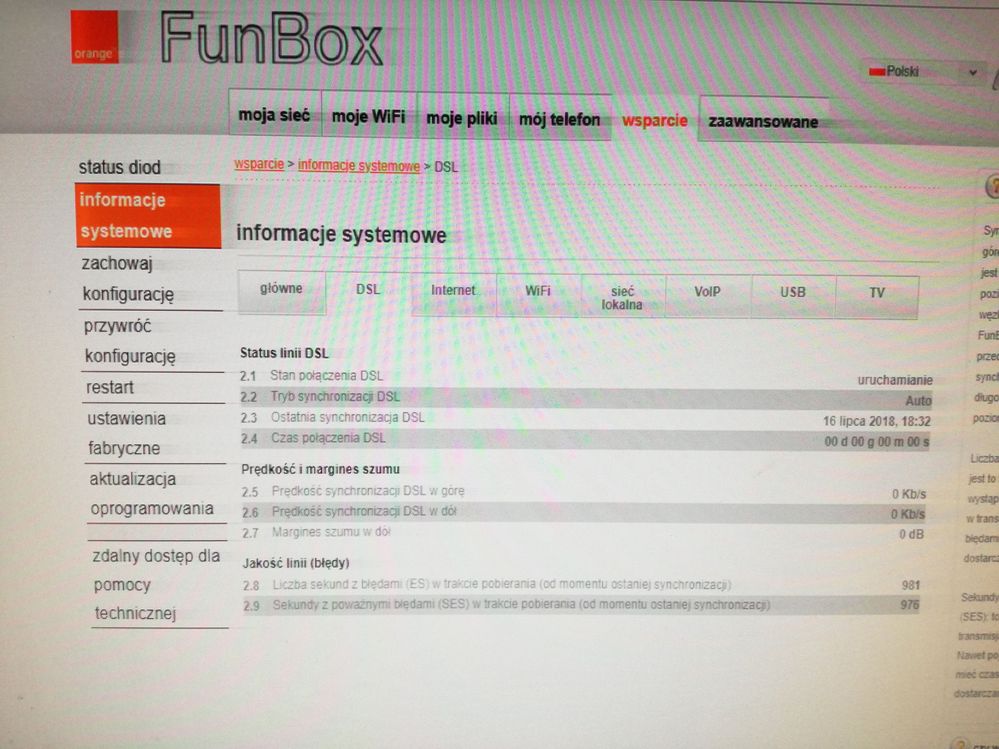This screenshot has width=999, height=749.
Task: Click the 00 d 00 g 00 m 00 s value
Action: click(x=877, y=441)
